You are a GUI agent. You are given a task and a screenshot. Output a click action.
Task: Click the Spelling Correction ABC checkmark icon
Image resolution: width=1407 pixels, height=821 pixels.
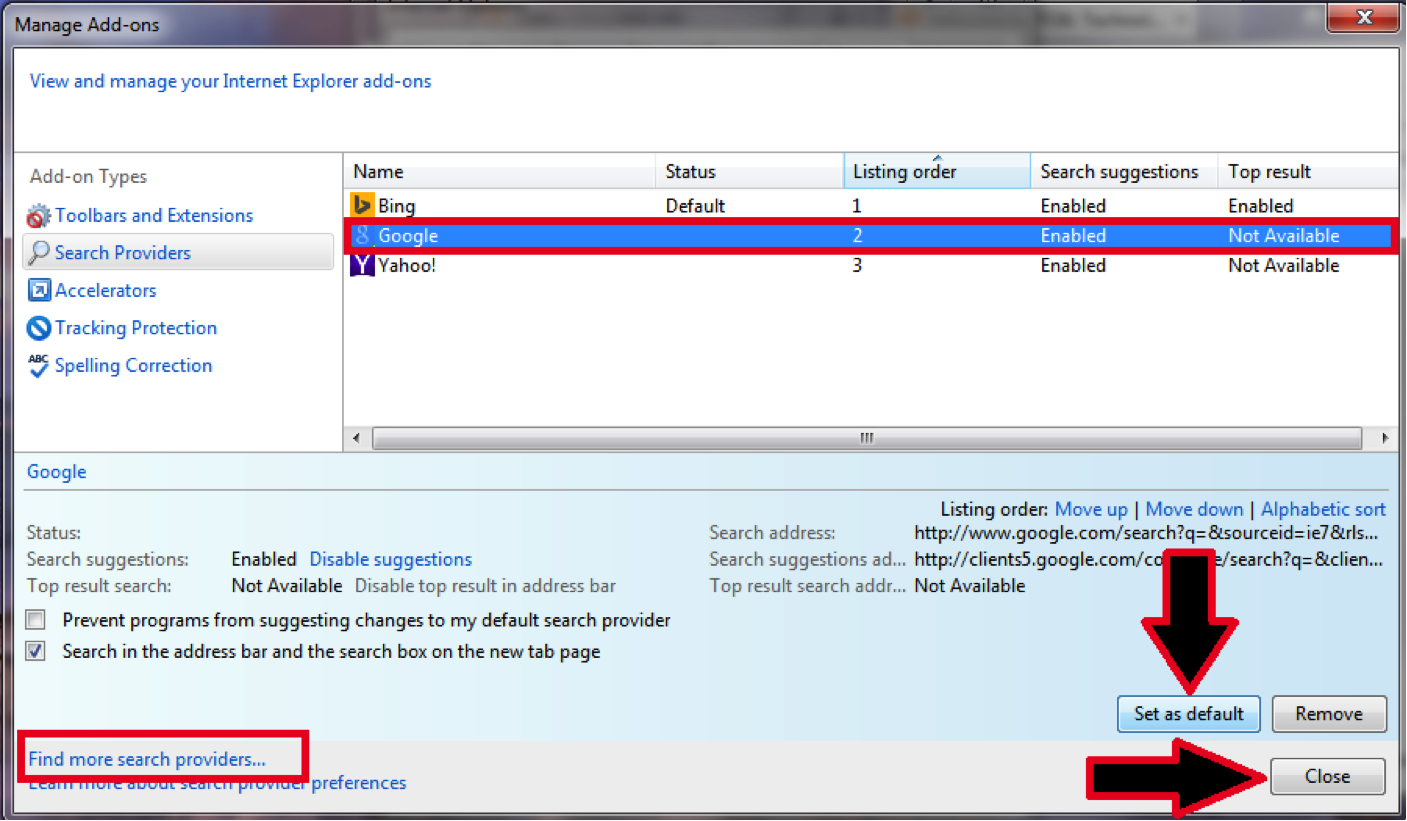point(39,365)
